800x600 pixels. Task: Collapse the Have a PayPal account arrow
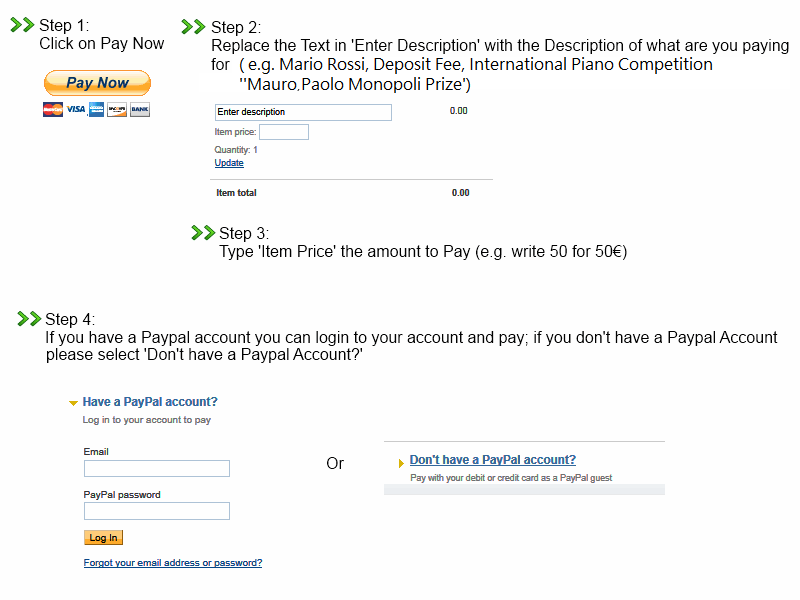point(73,403)
